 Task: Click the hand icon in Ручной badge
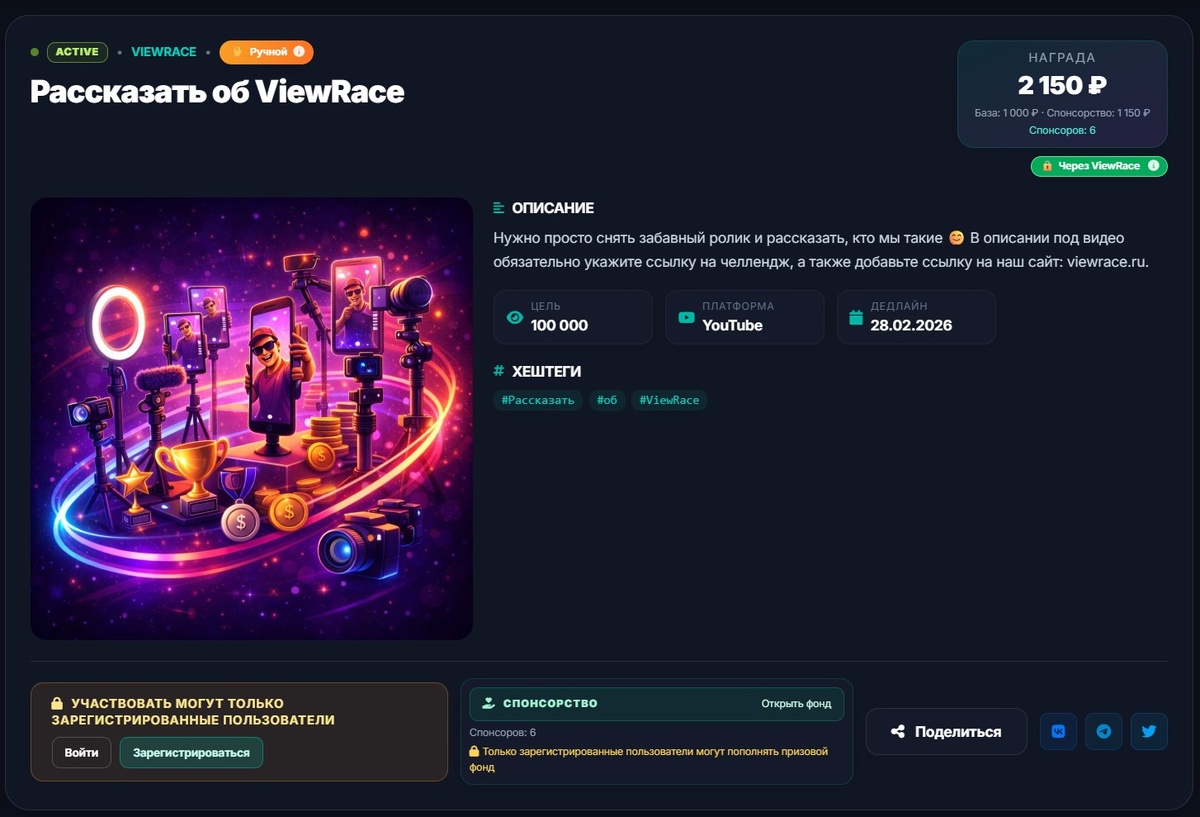point(237,52)
